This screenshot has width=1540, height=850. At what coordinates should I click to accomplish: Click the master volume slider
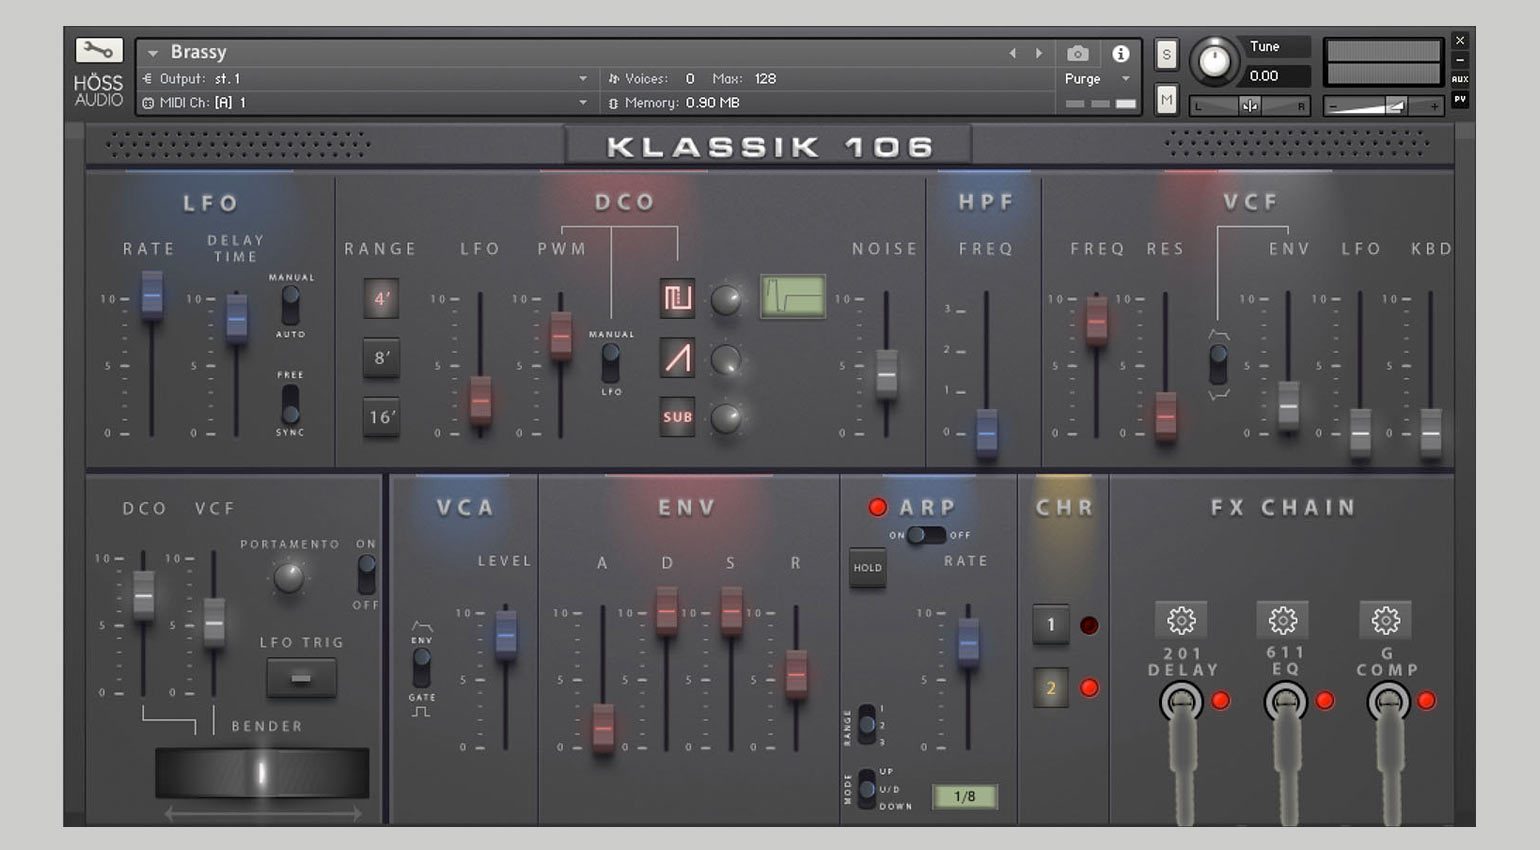pyautogui.click(x=1383, y=105)
